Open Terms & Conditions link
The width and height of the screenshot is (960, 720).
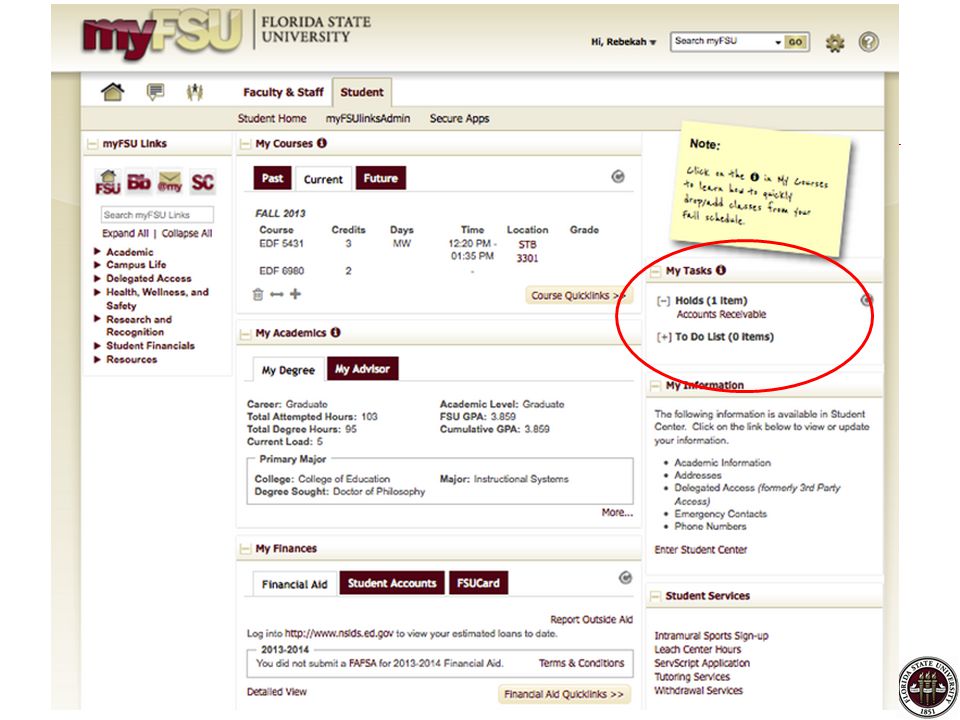[x=582, y=663]
